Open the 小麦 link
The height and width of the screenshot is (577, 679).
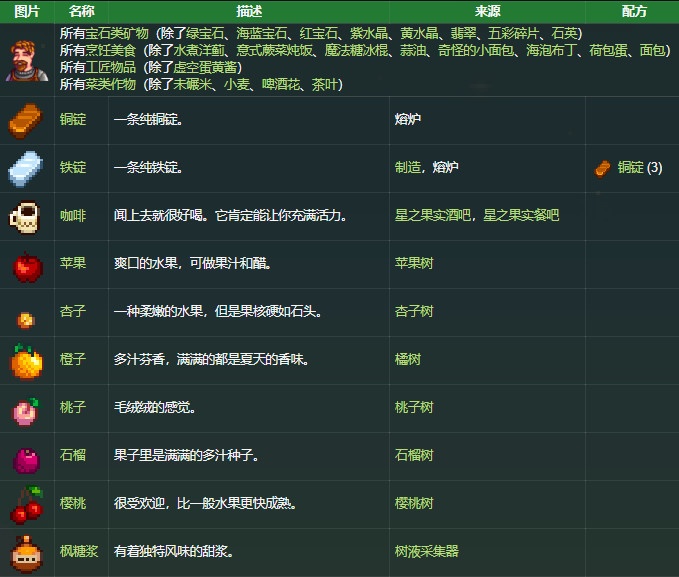pyautogui.click(x=236, y=84)
